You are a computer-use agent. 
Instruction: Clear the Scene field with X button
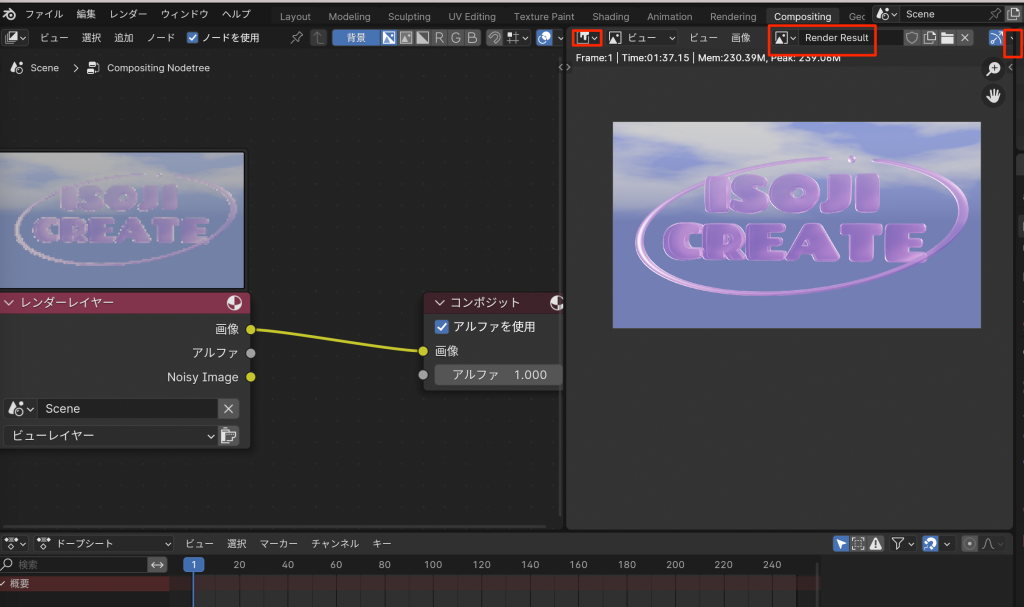pos(229,408)
